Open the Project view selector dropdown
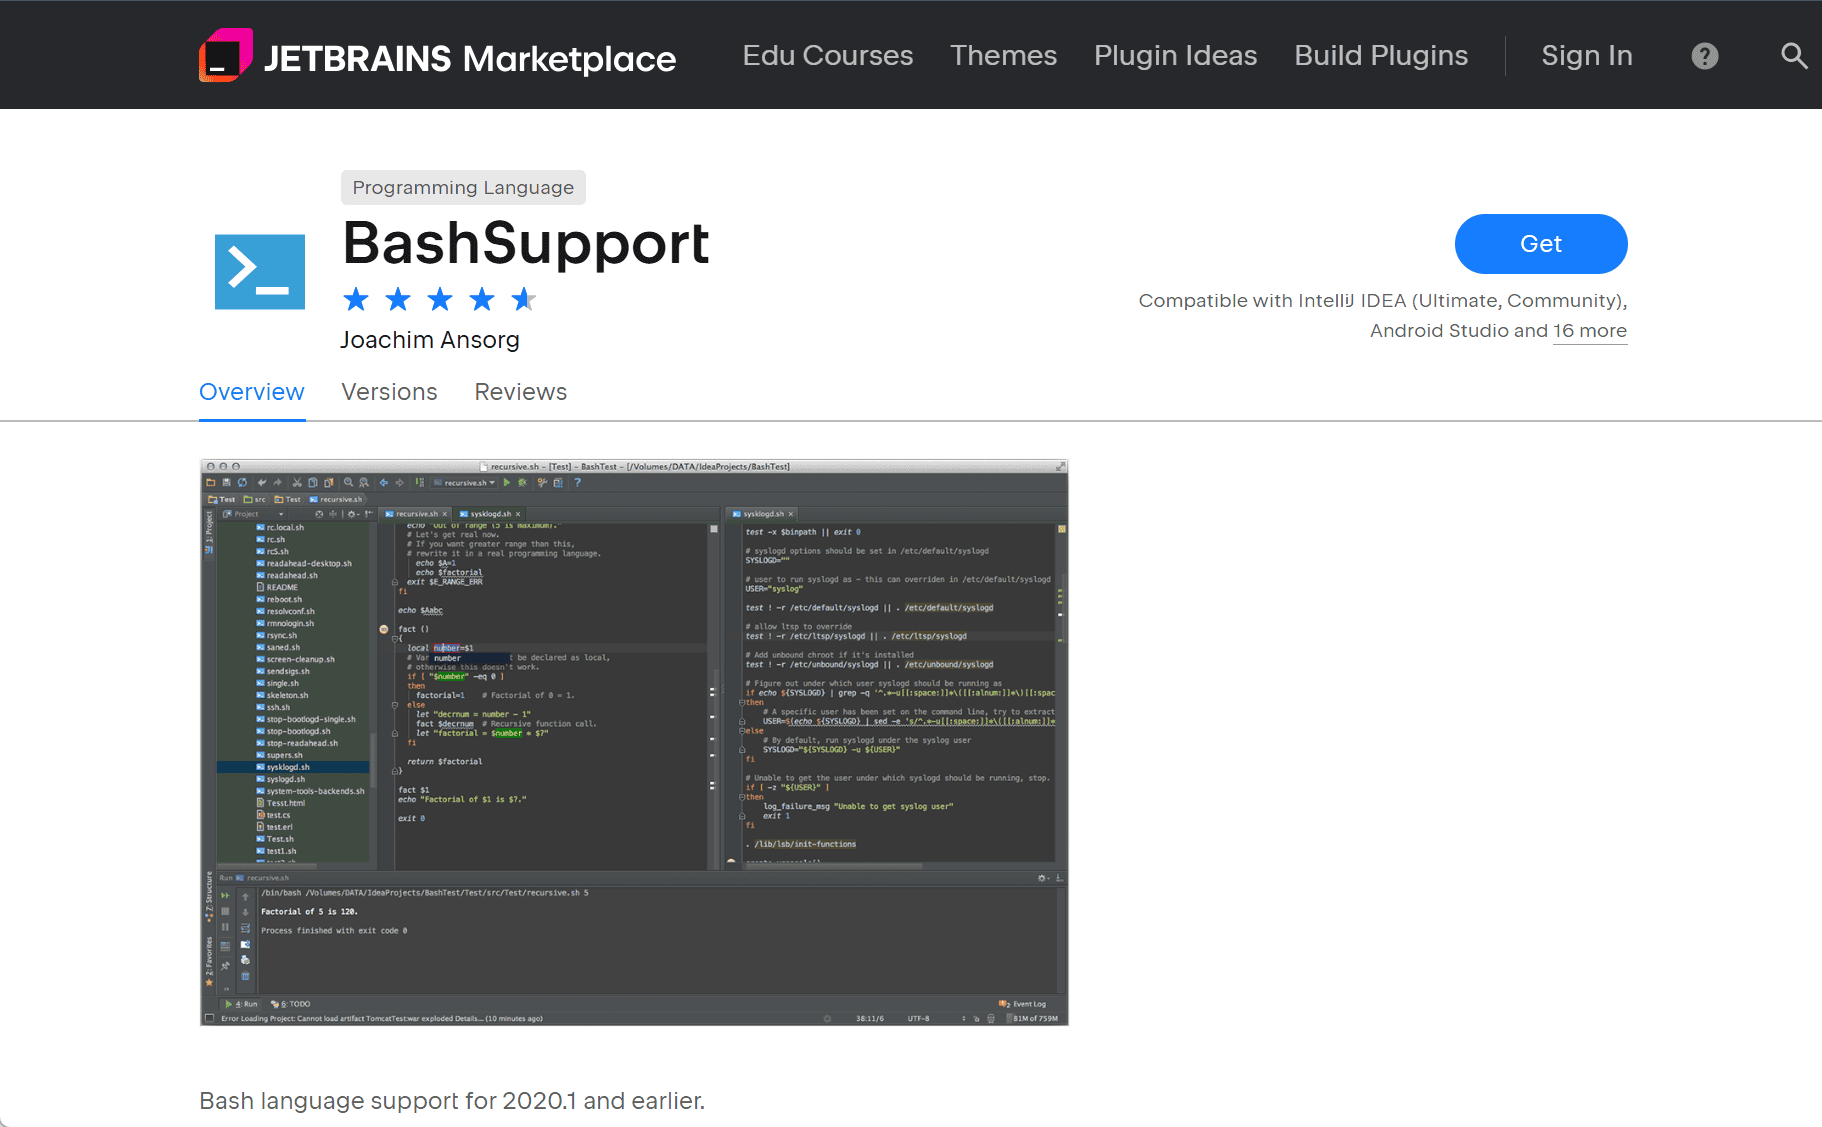1822x1127 pixels. point(281,514)
